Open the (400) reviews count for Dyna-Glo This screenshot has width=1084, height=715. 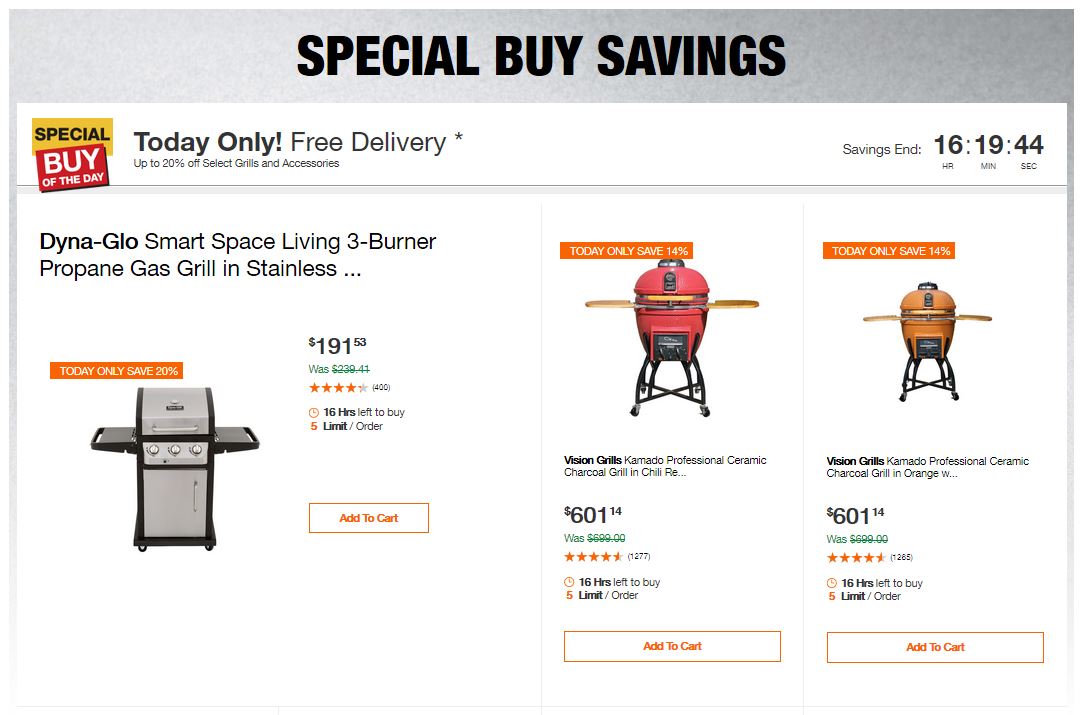click(x=381, y=388)
